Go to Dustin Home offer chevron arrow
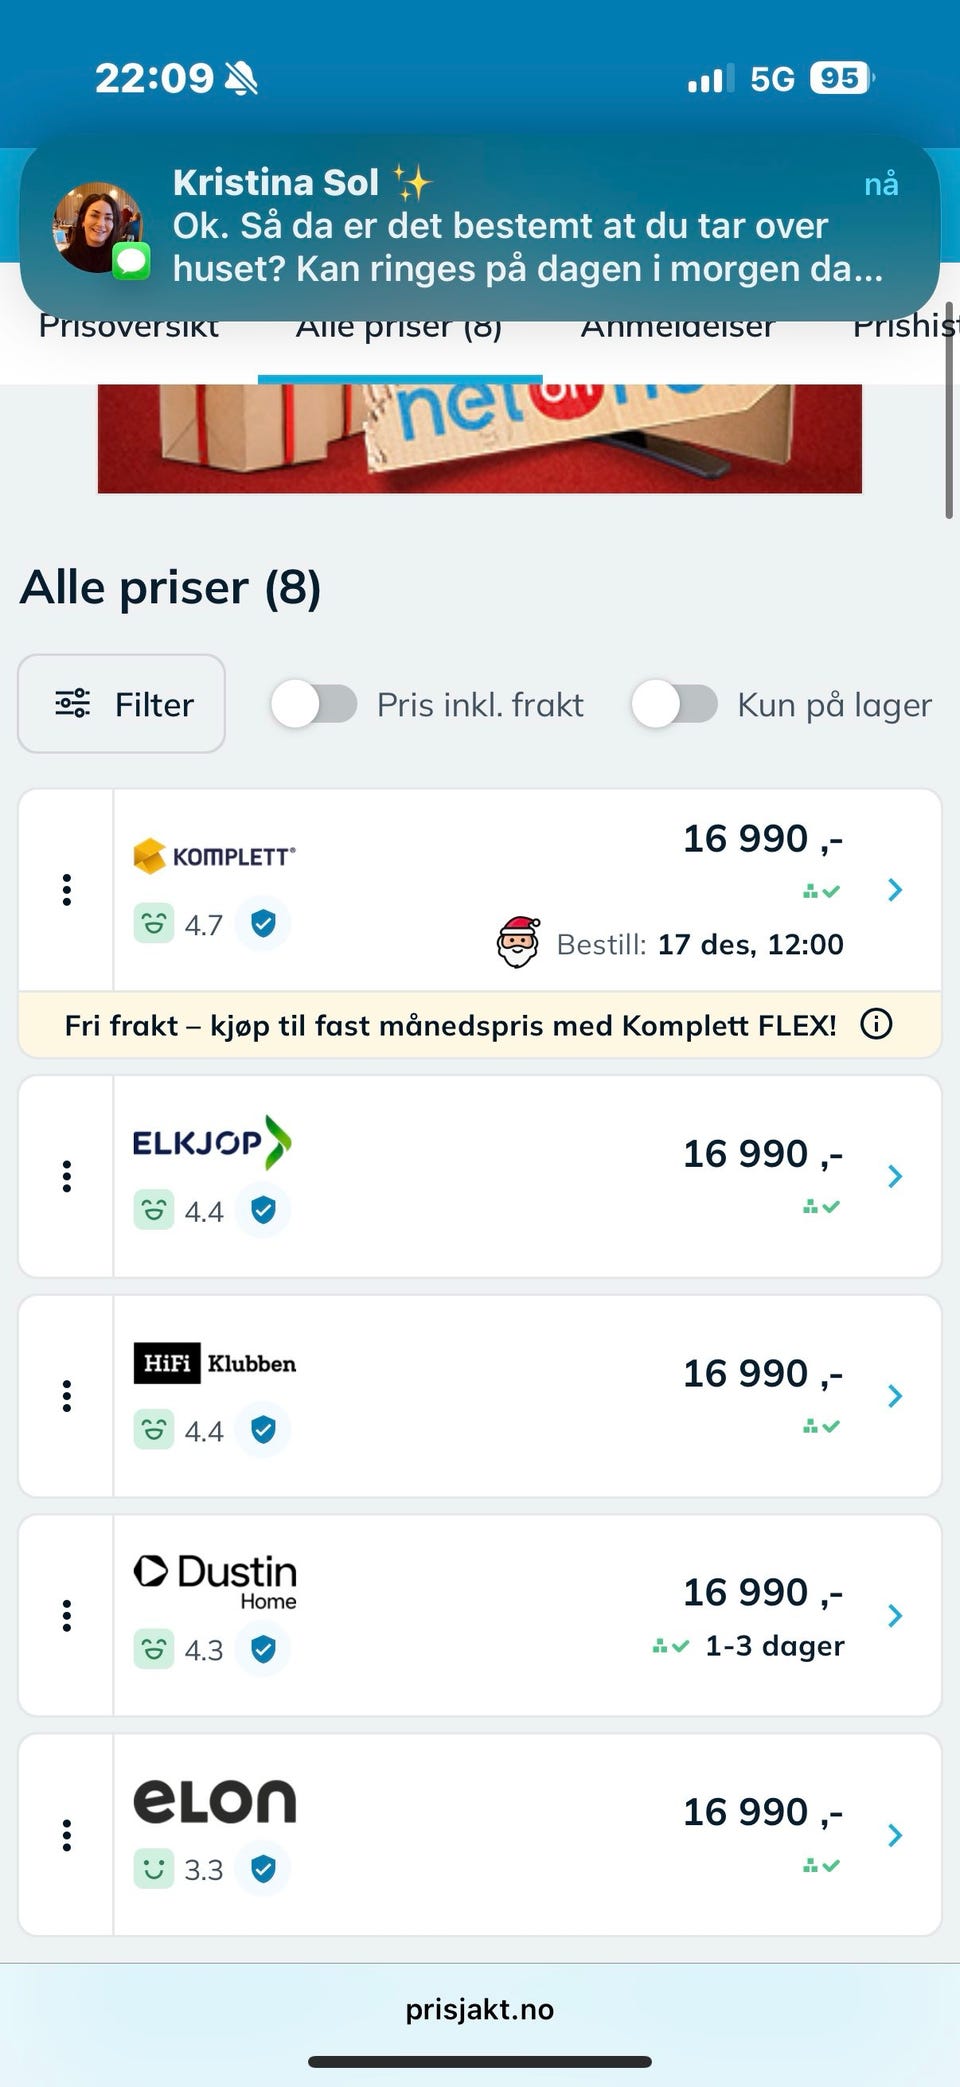 895,1615
